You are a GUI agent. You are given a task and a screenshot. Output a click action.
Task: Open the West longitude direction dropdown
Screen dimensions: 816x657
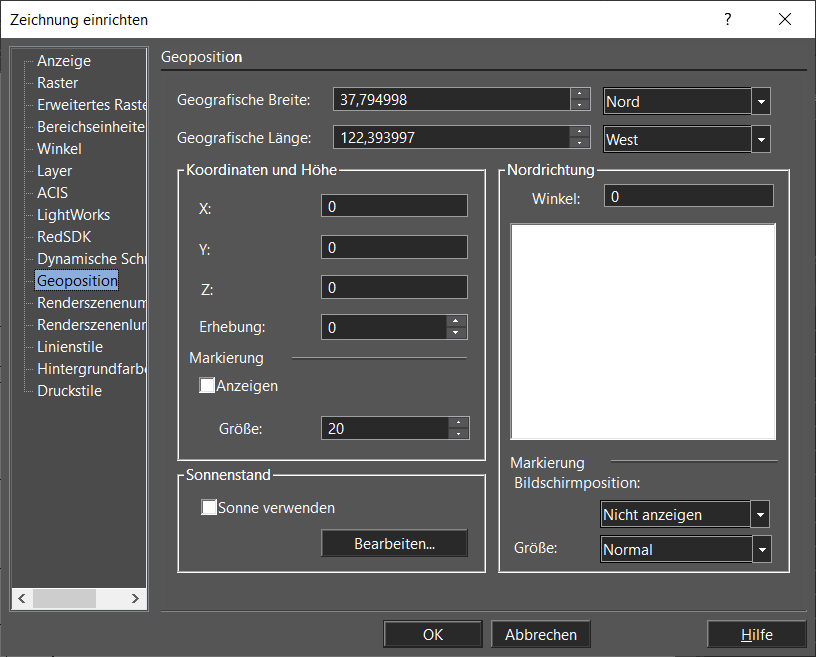[761, 140]
